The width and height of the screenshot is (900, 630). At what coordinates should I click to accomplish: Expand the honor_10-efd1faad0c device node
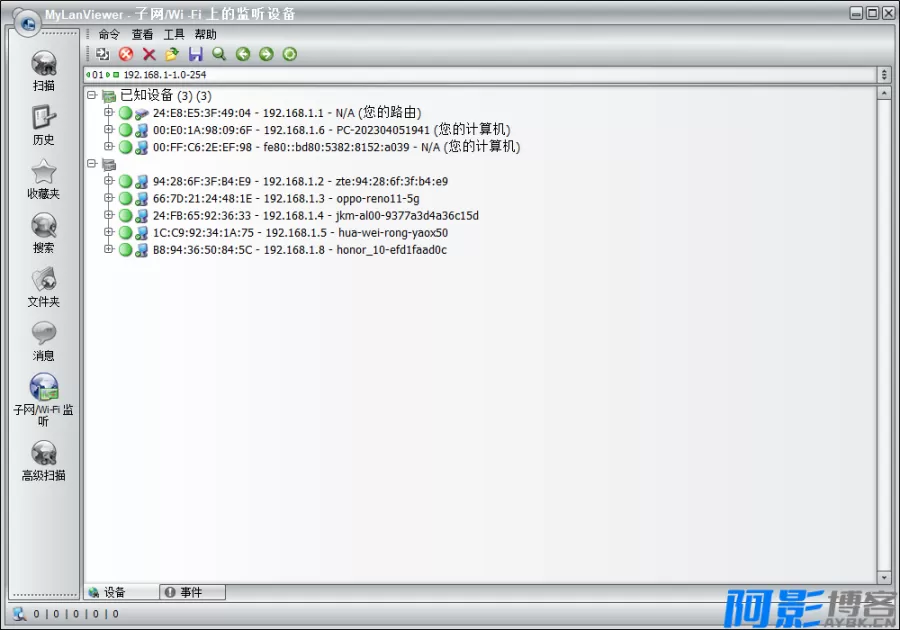tap(108, 250)
